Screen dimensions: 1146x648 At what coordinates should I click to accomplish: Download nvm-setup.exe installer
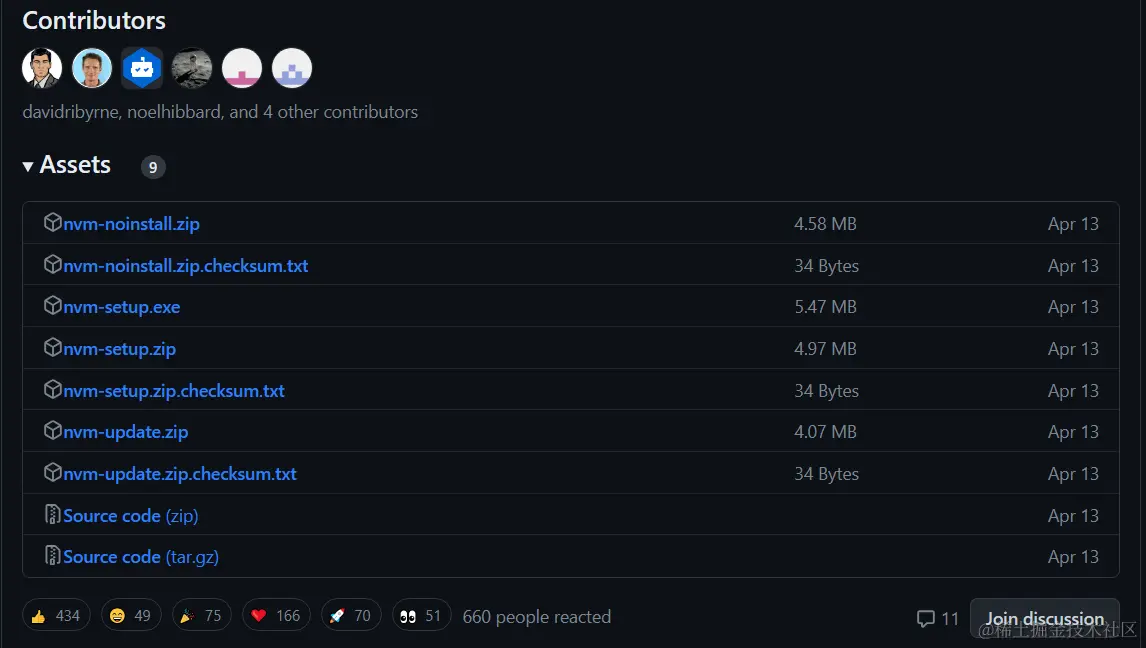click(121, 307)
